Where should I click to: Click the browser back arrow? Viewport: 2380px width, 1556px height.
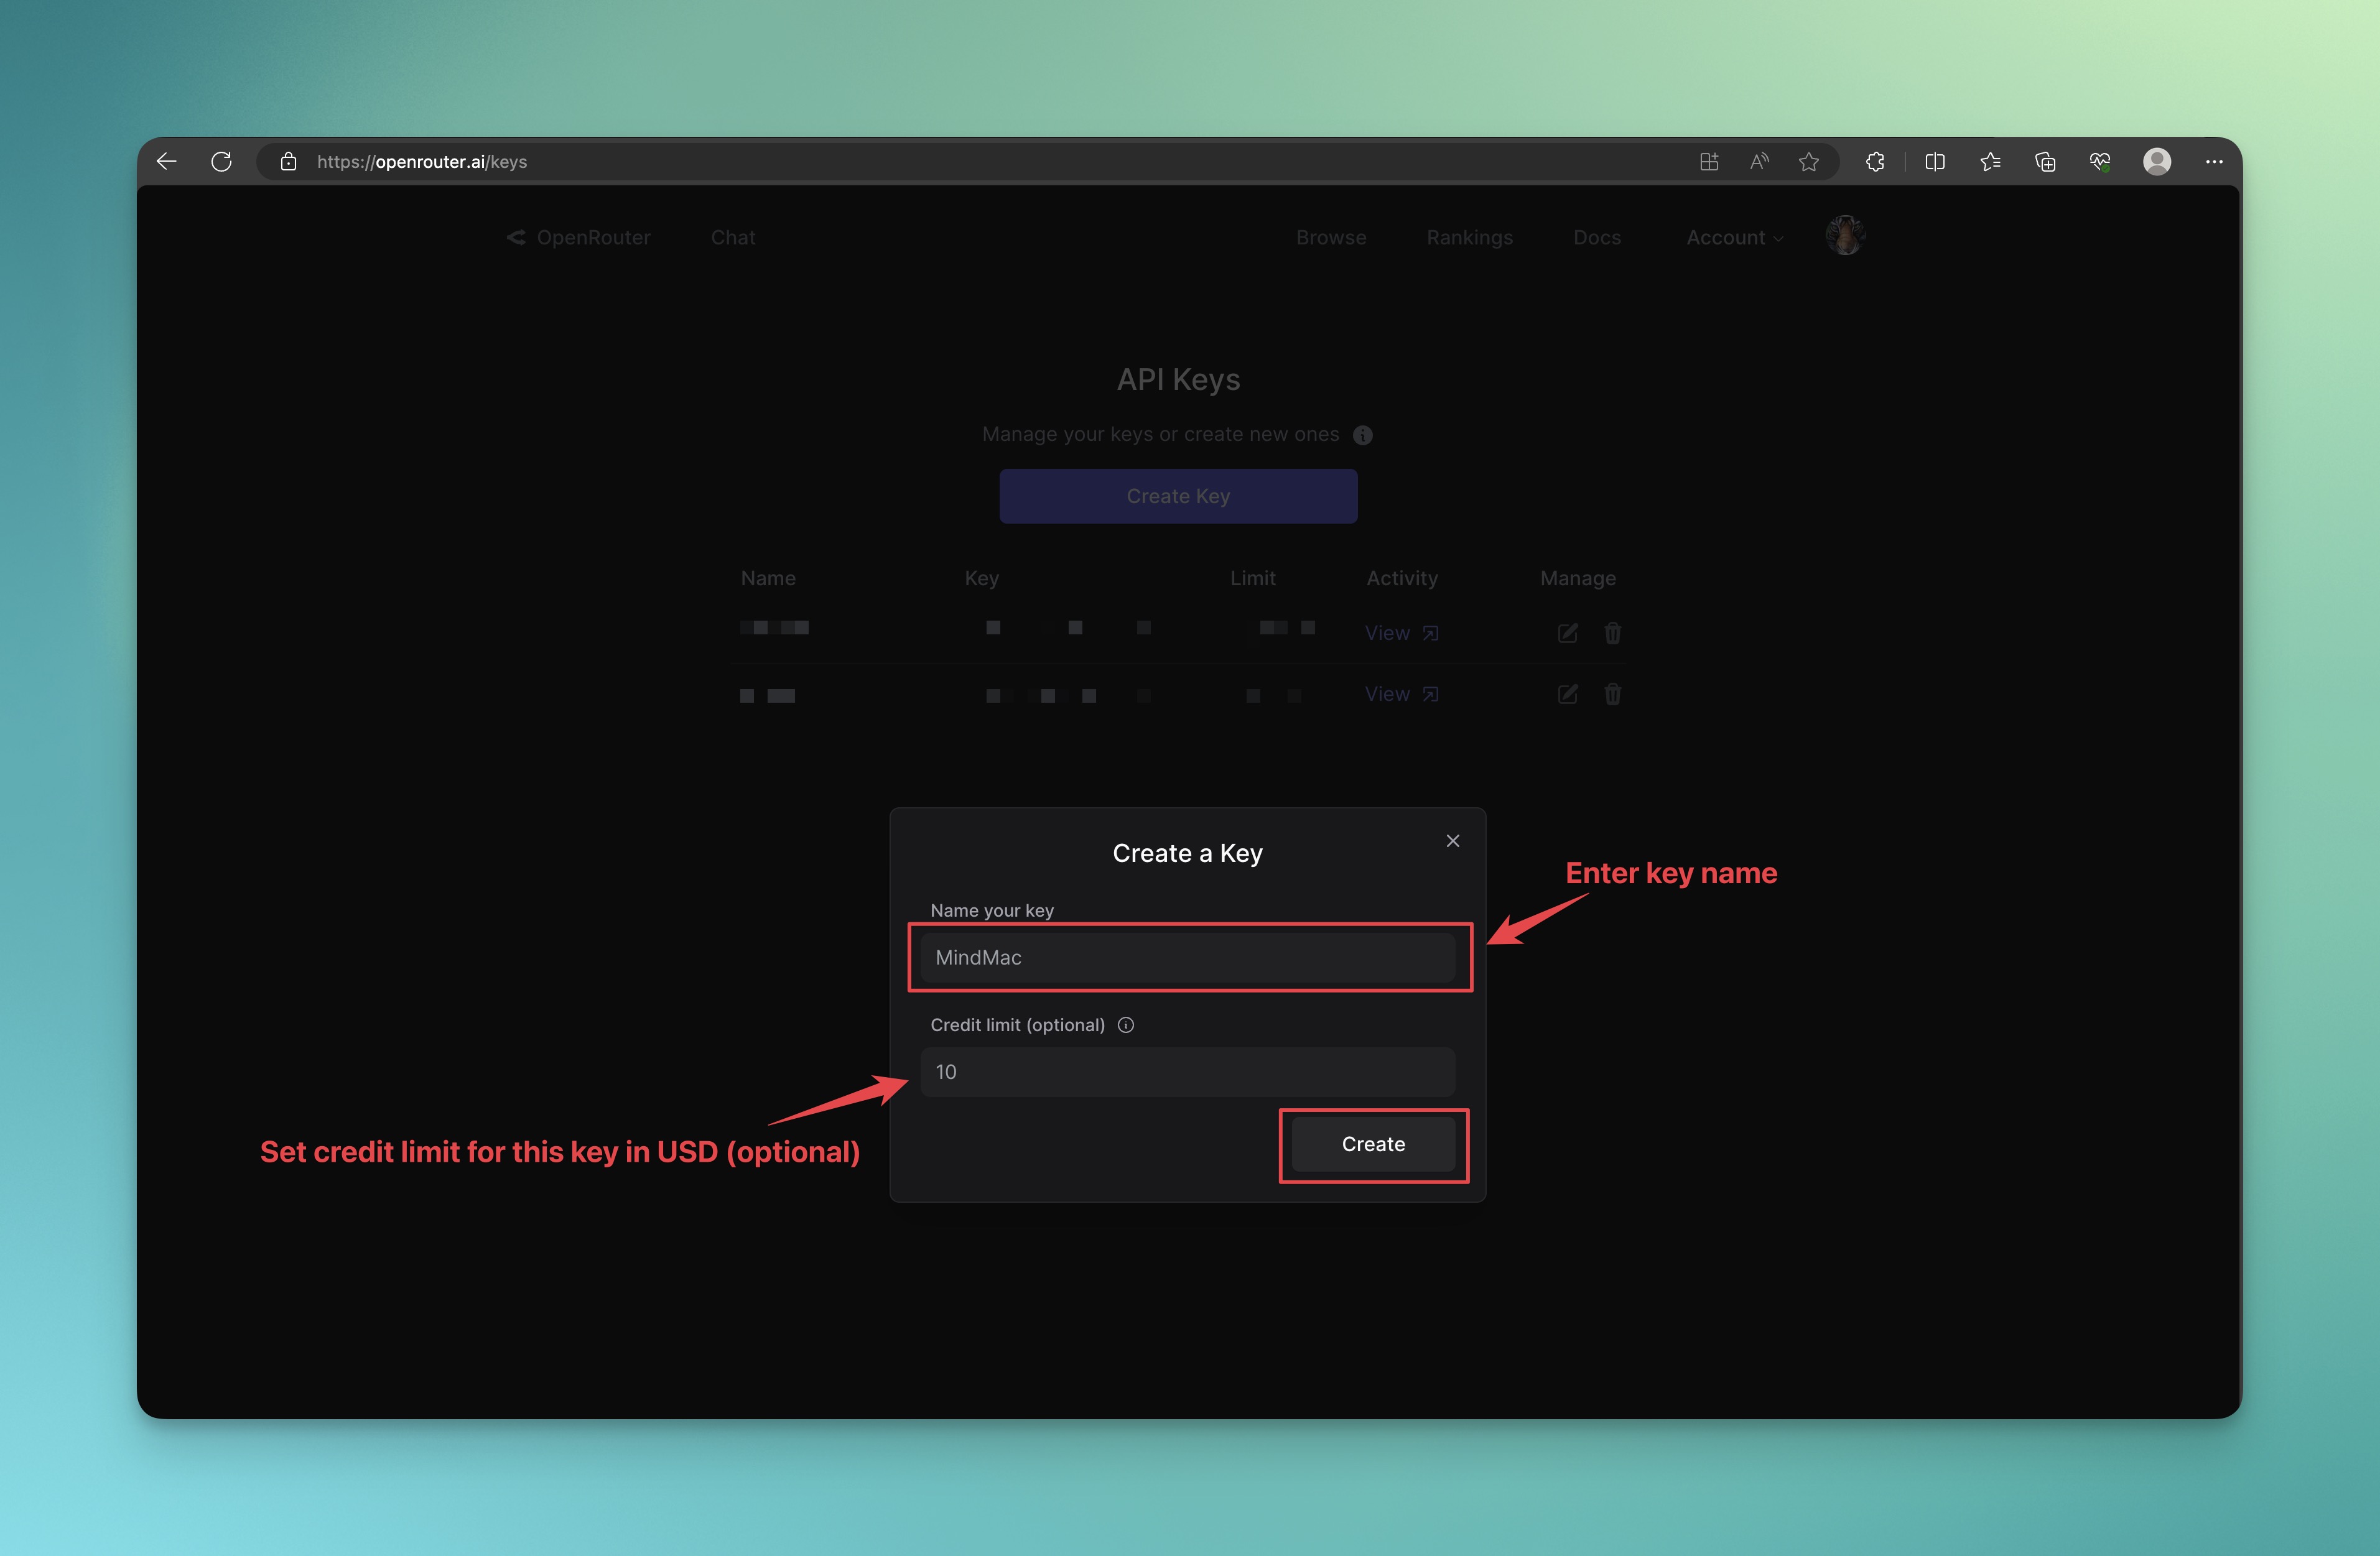[x=167, y=161]
